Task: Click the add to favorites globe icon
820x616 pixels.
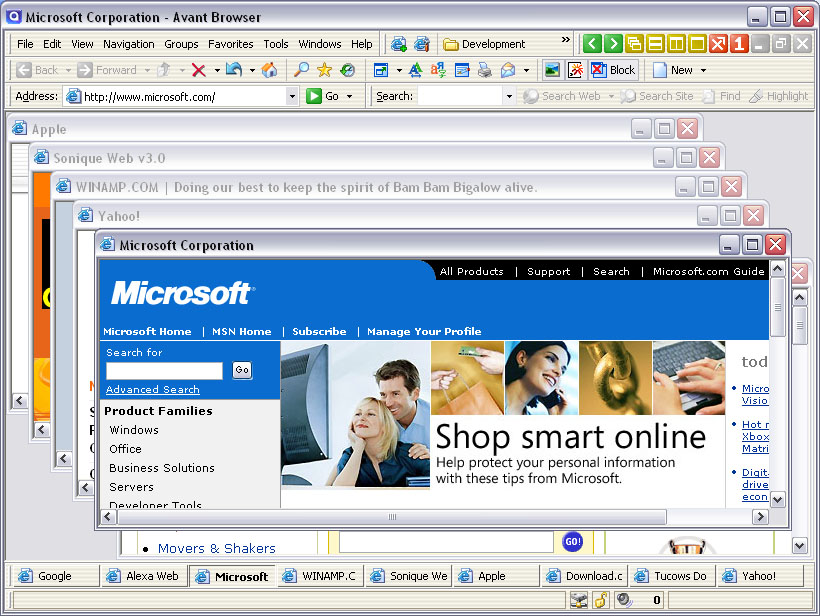Action: 399,44
